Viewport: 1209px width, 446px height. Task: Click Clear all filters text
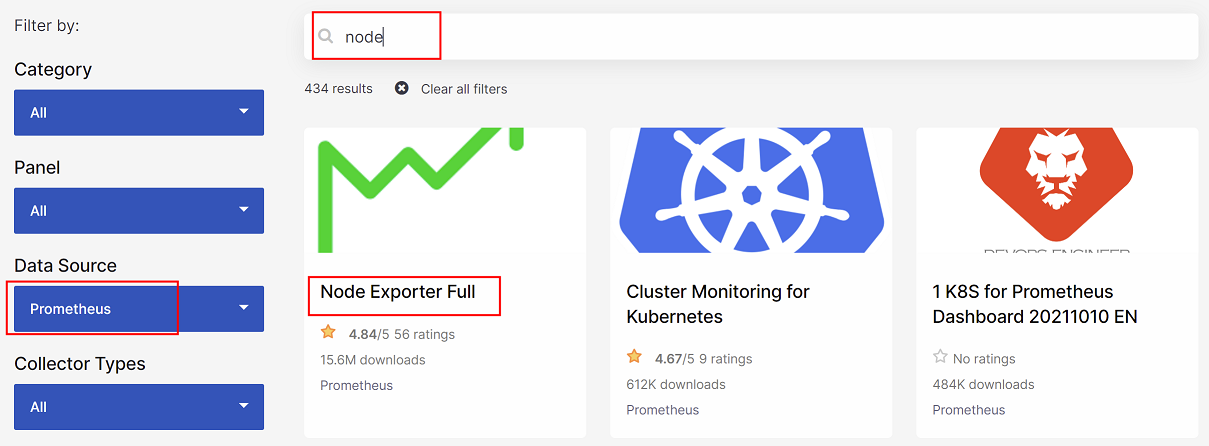point(464,89)
